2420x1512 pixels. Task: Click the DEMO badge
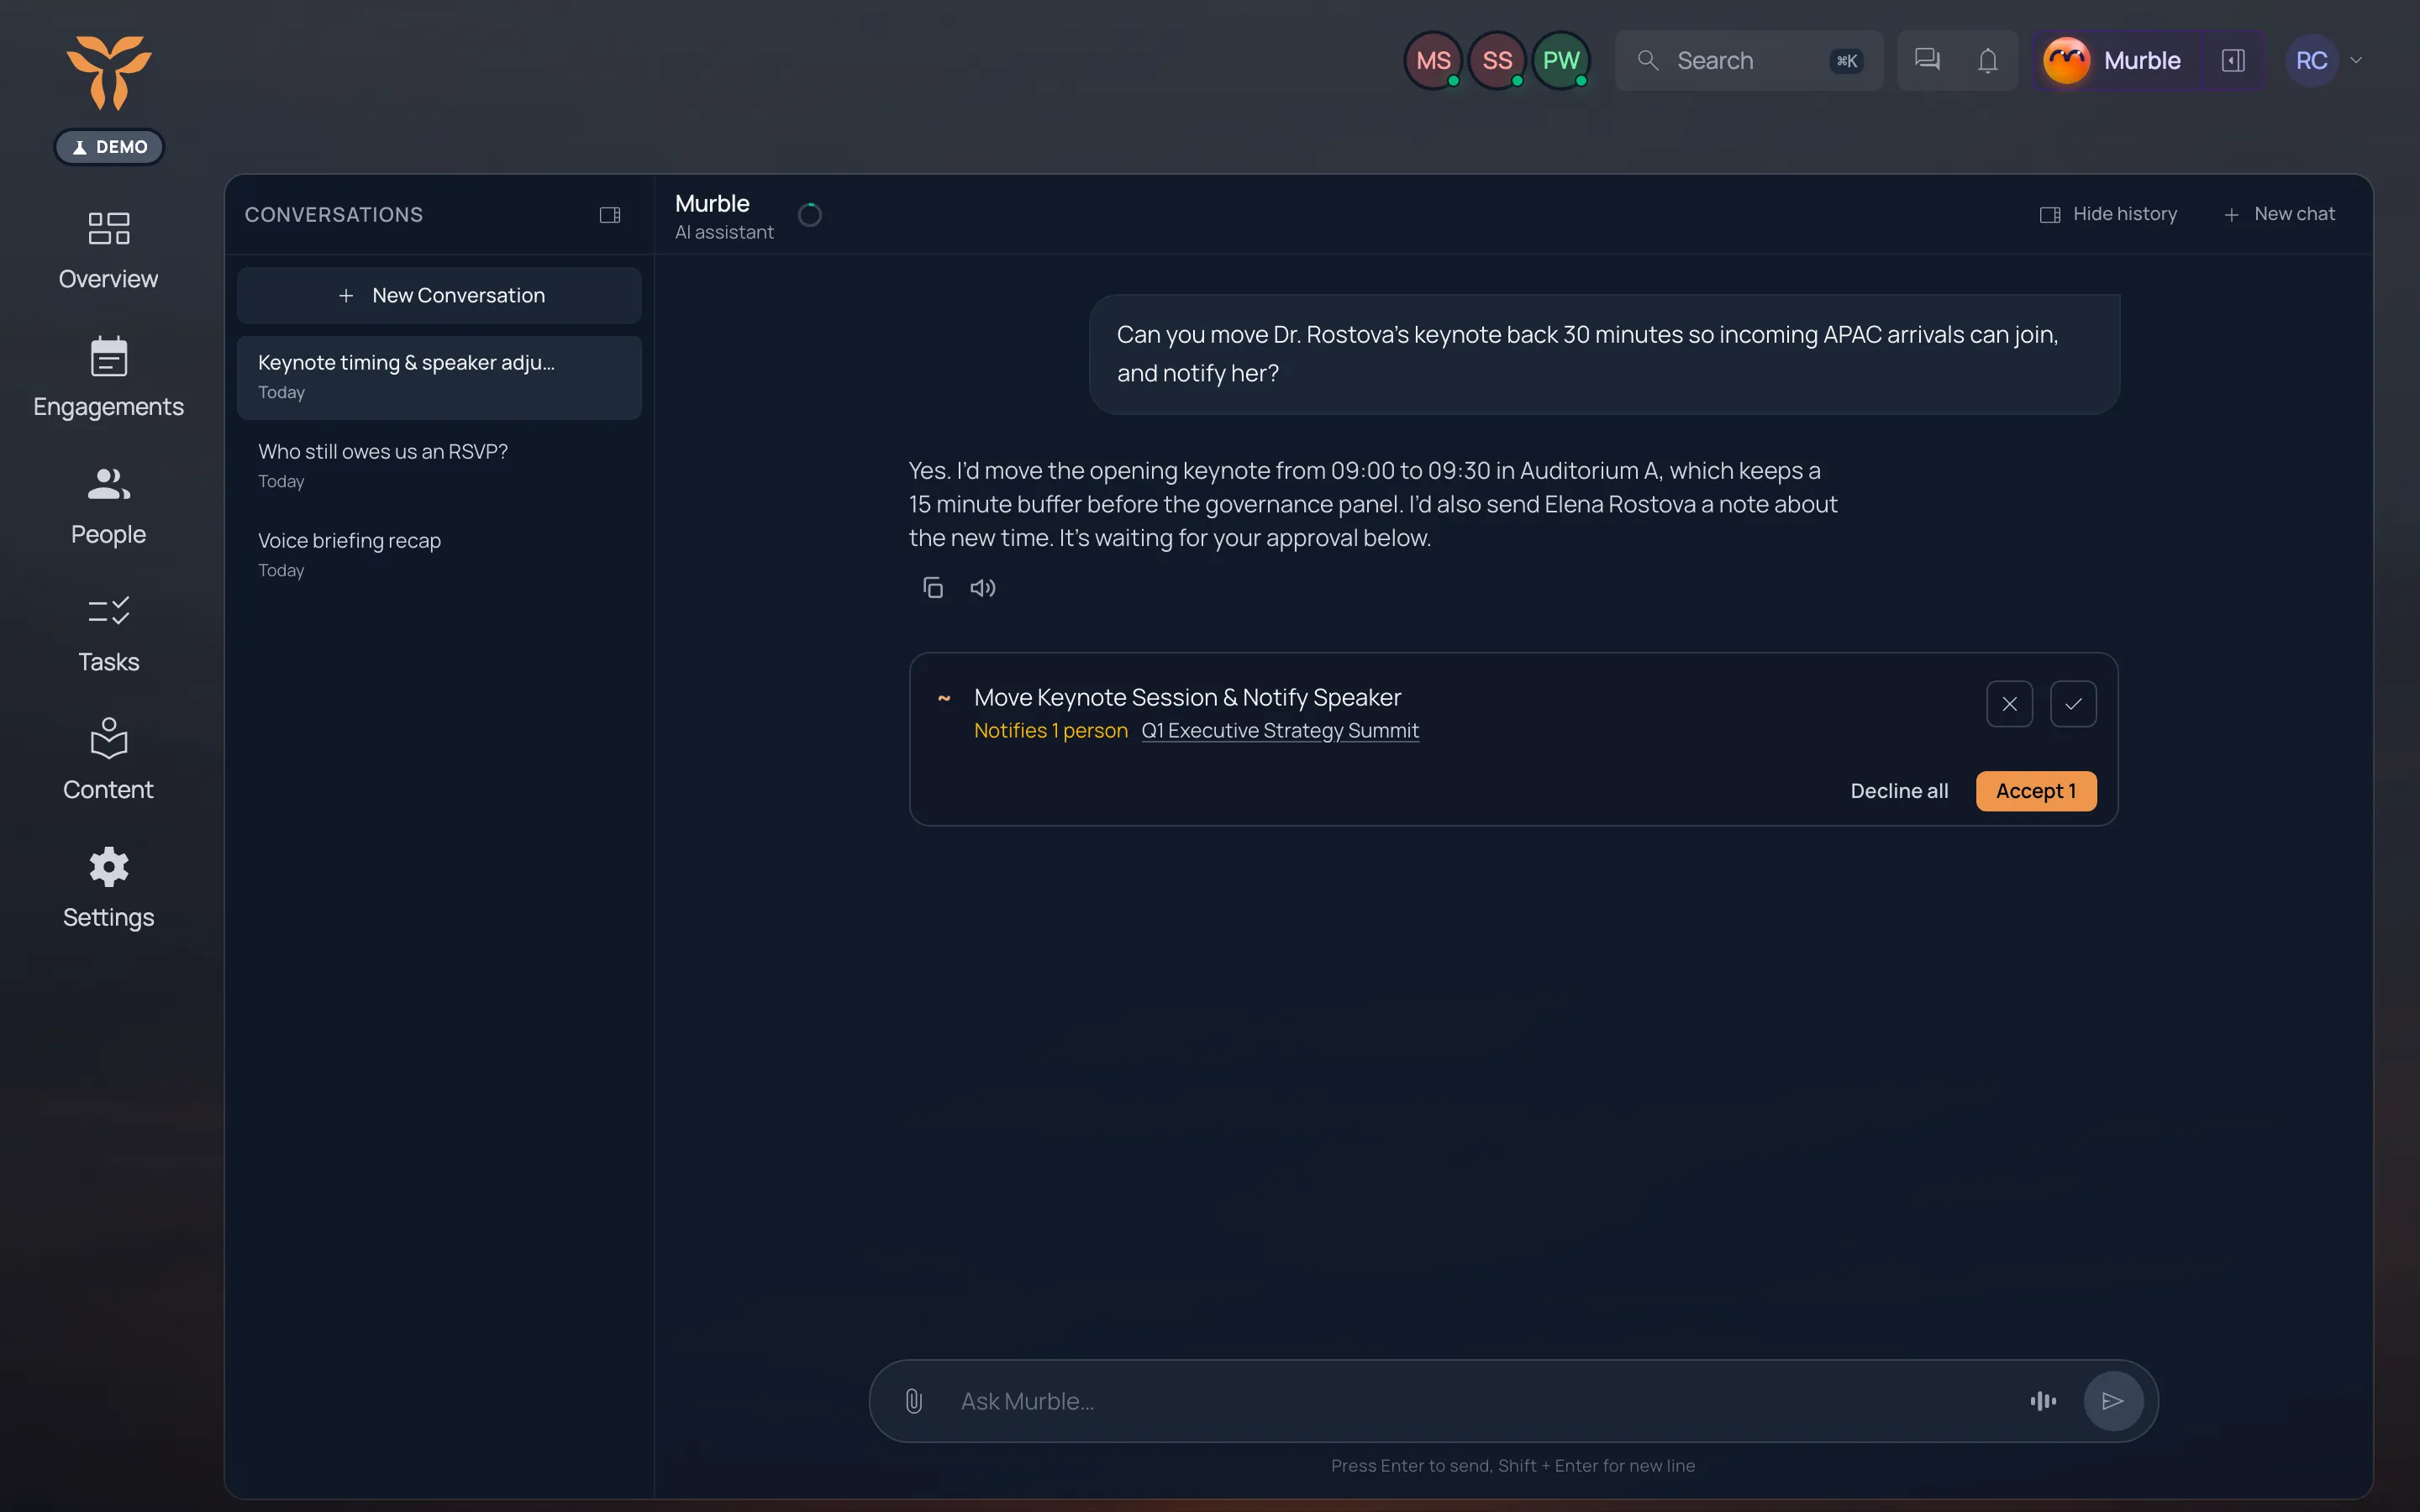pos(109,147)
